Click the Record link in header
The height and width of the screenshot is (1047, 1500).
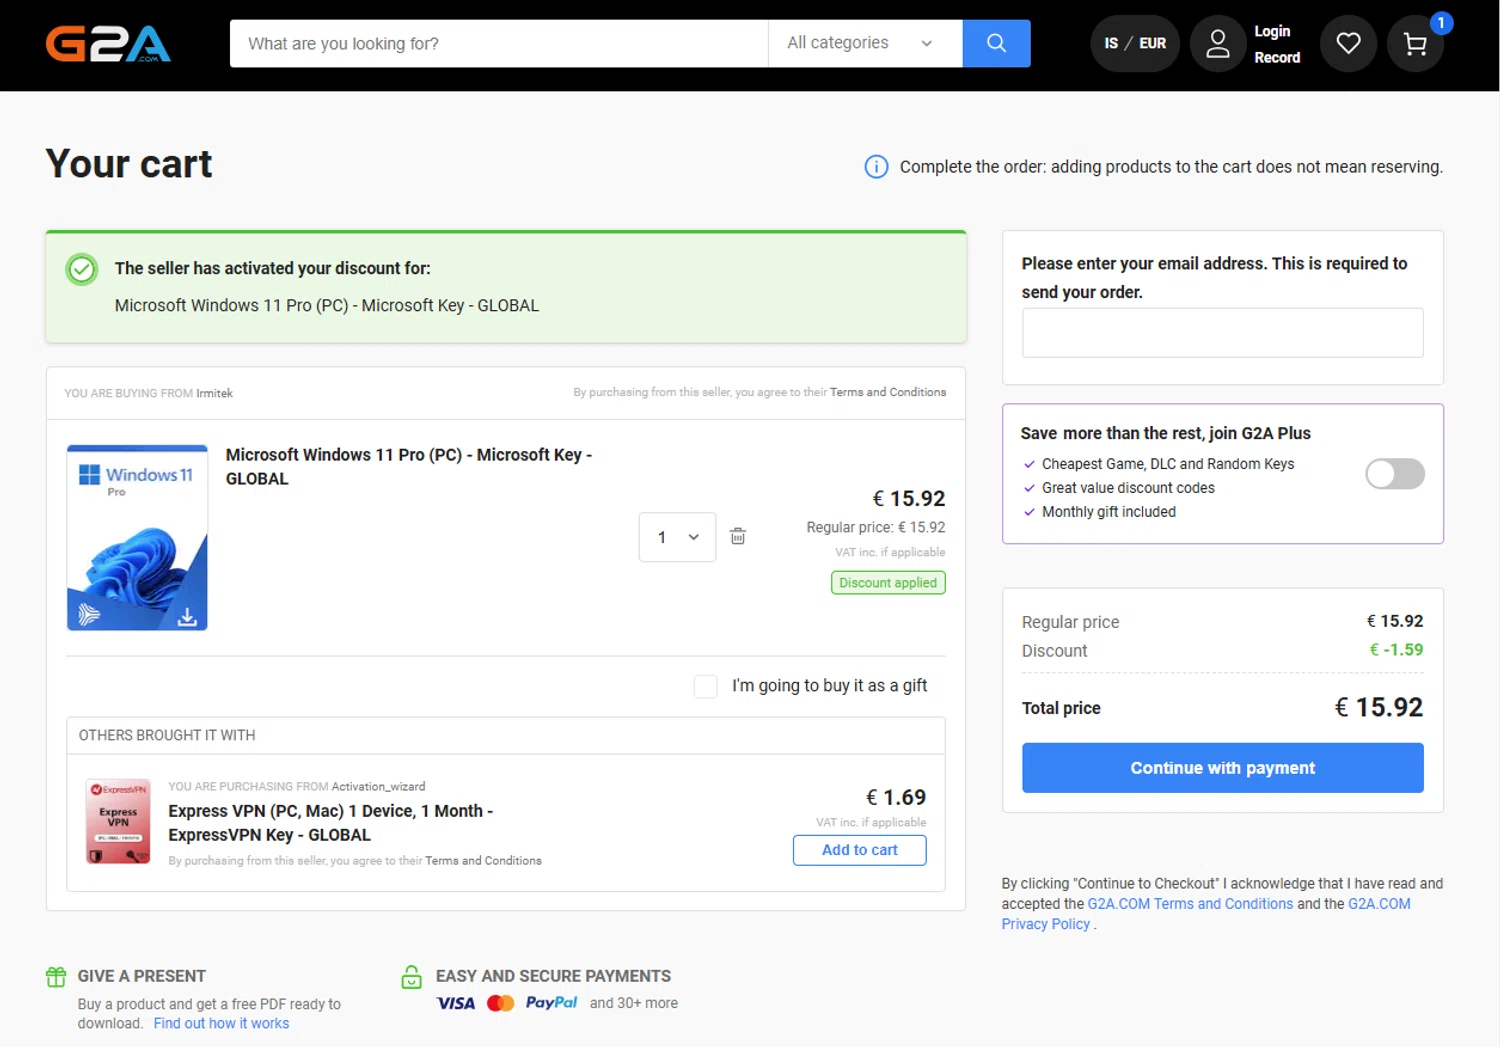[x=1277, y=58]
